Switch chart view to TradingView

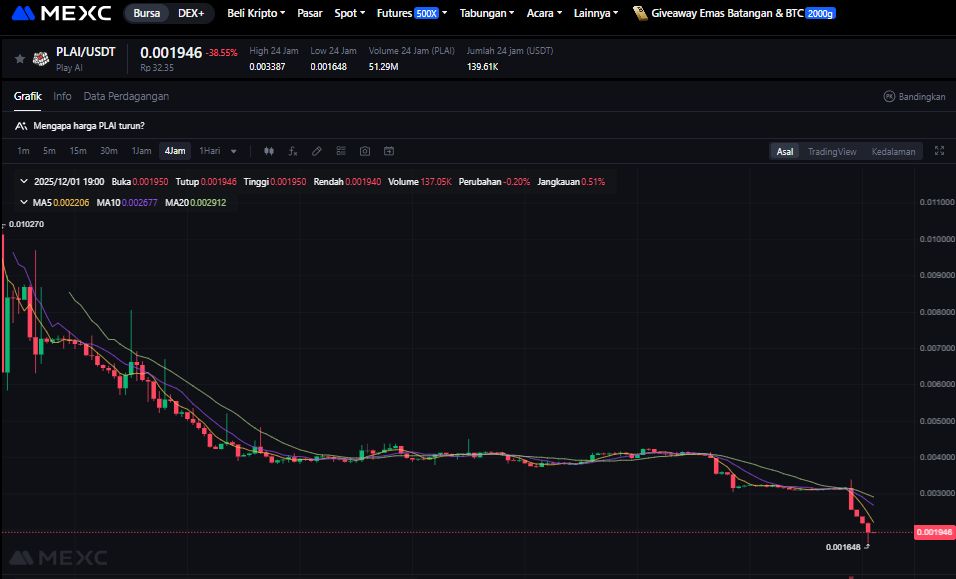832,151
